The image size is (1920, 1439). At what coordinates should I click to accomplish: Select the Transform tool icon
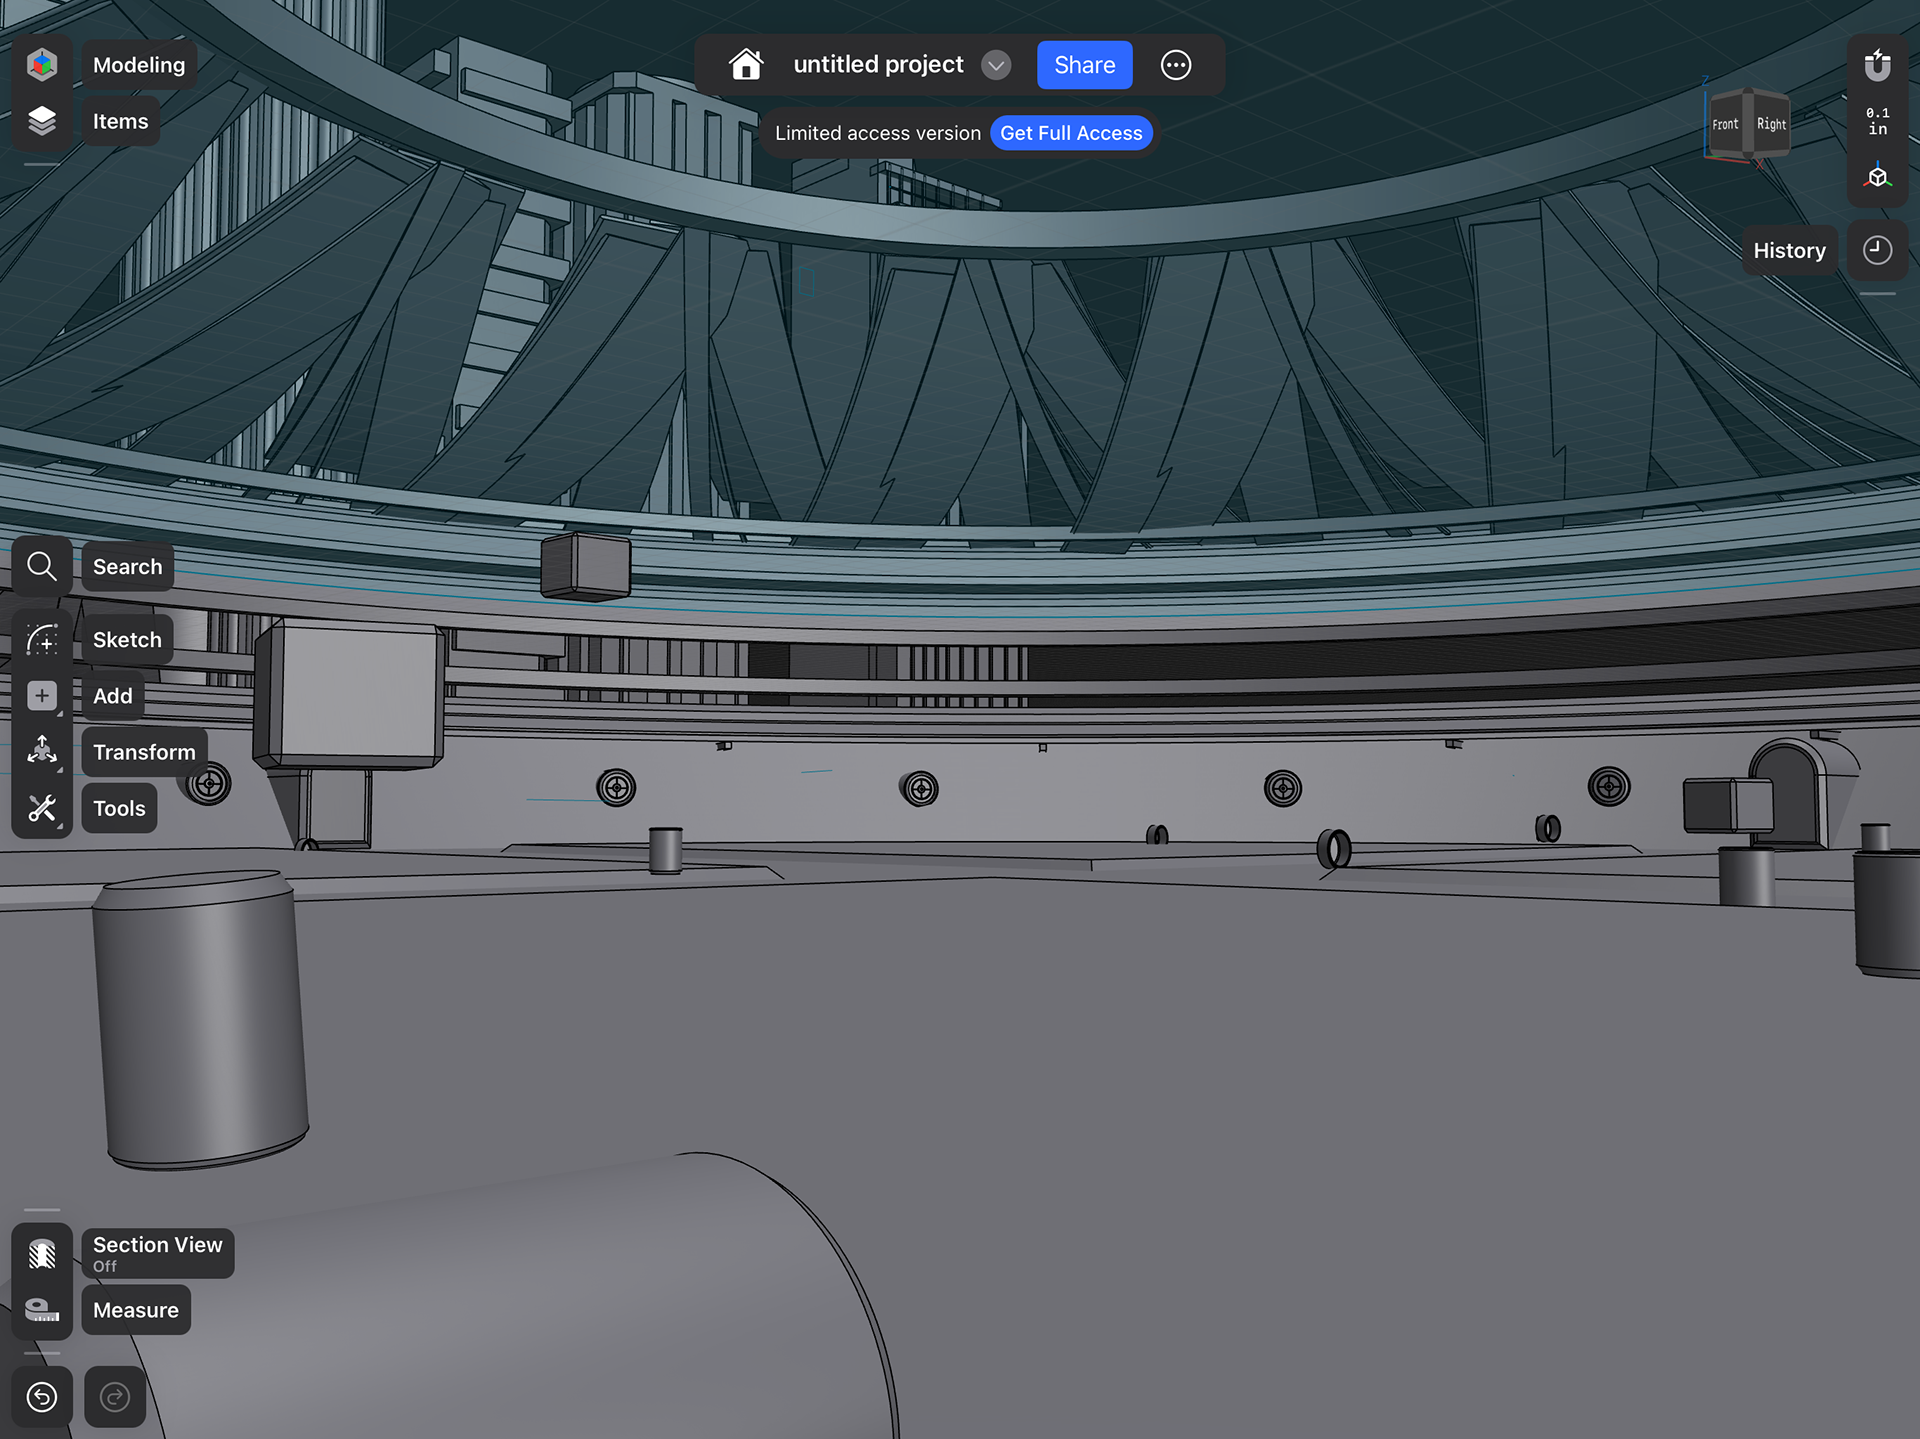(x=42, y=752)
